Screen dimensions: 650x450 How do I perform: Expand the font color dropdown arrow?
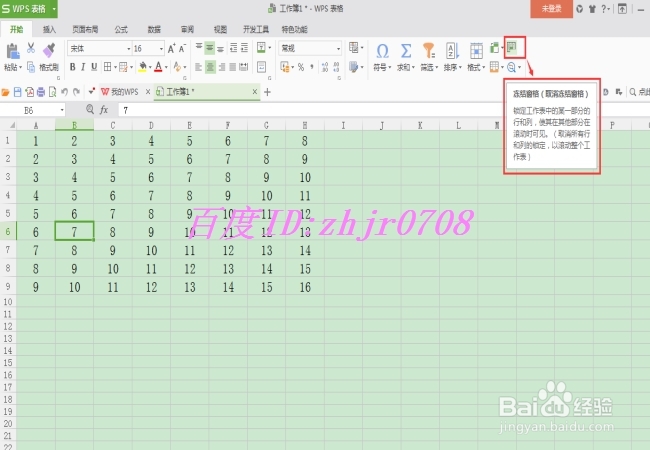pyautogui.click(x=166, y=67)
